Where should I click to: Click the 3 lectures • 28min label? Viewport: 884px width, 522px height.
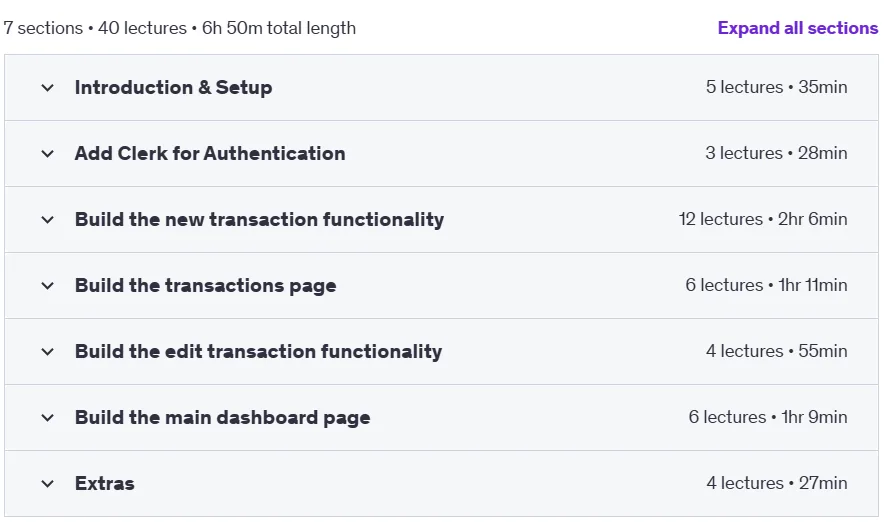(x=776, y=153)
